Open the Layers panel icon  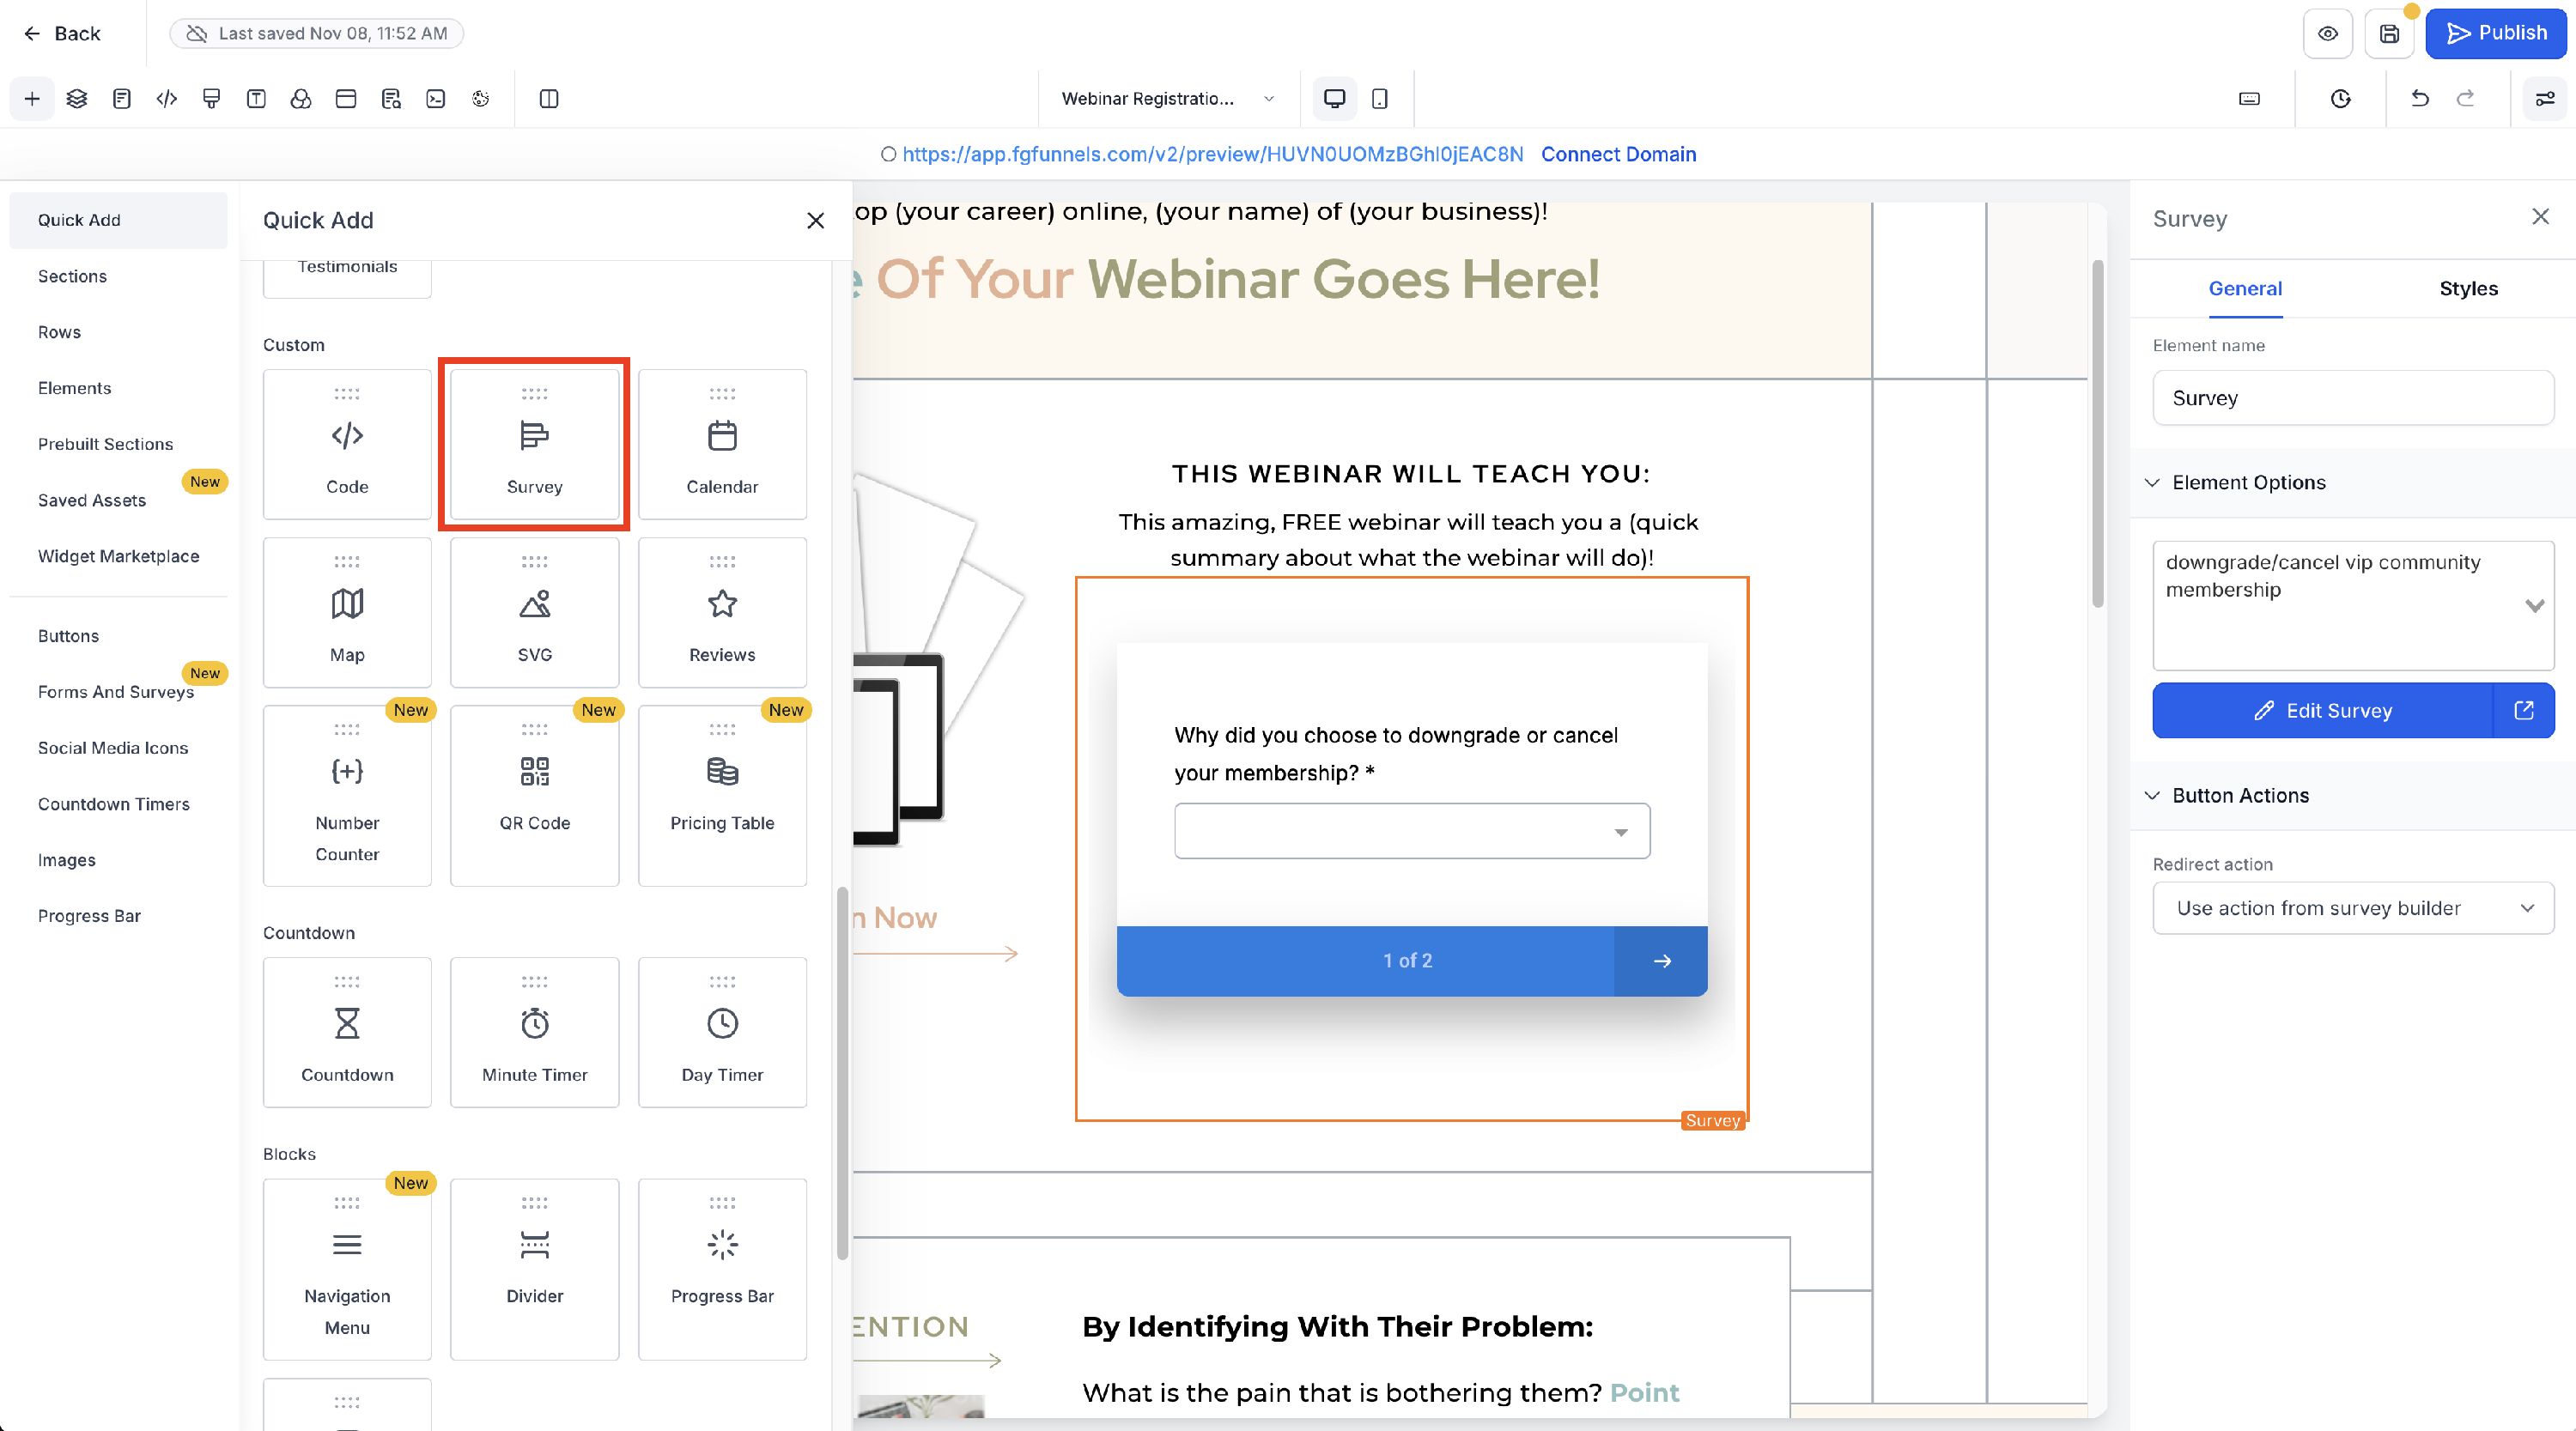pyautogui.click(x=77, y=98)
